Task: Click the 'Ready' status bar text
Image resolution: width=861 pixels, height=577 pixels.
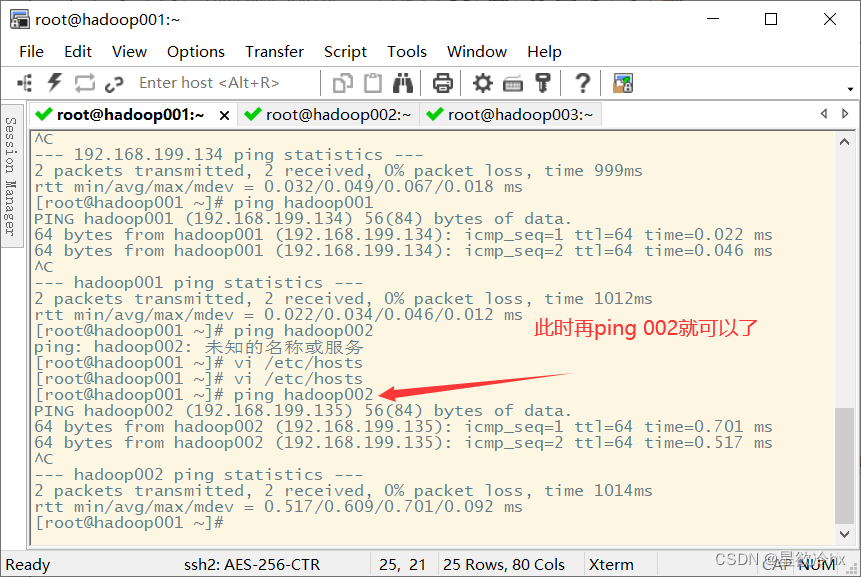Action: click(27, 564)
